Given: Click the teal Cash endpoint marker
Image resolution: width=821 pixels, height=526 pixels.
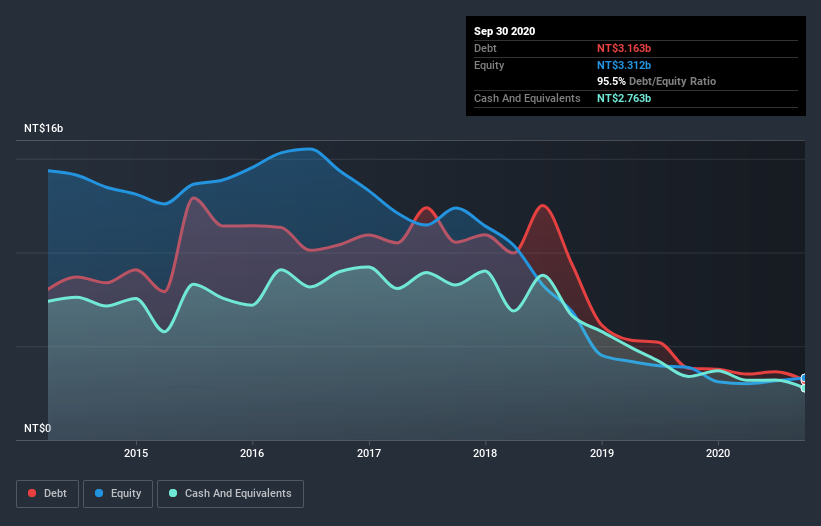Looking at the screenshot, I should coord(804,388).
